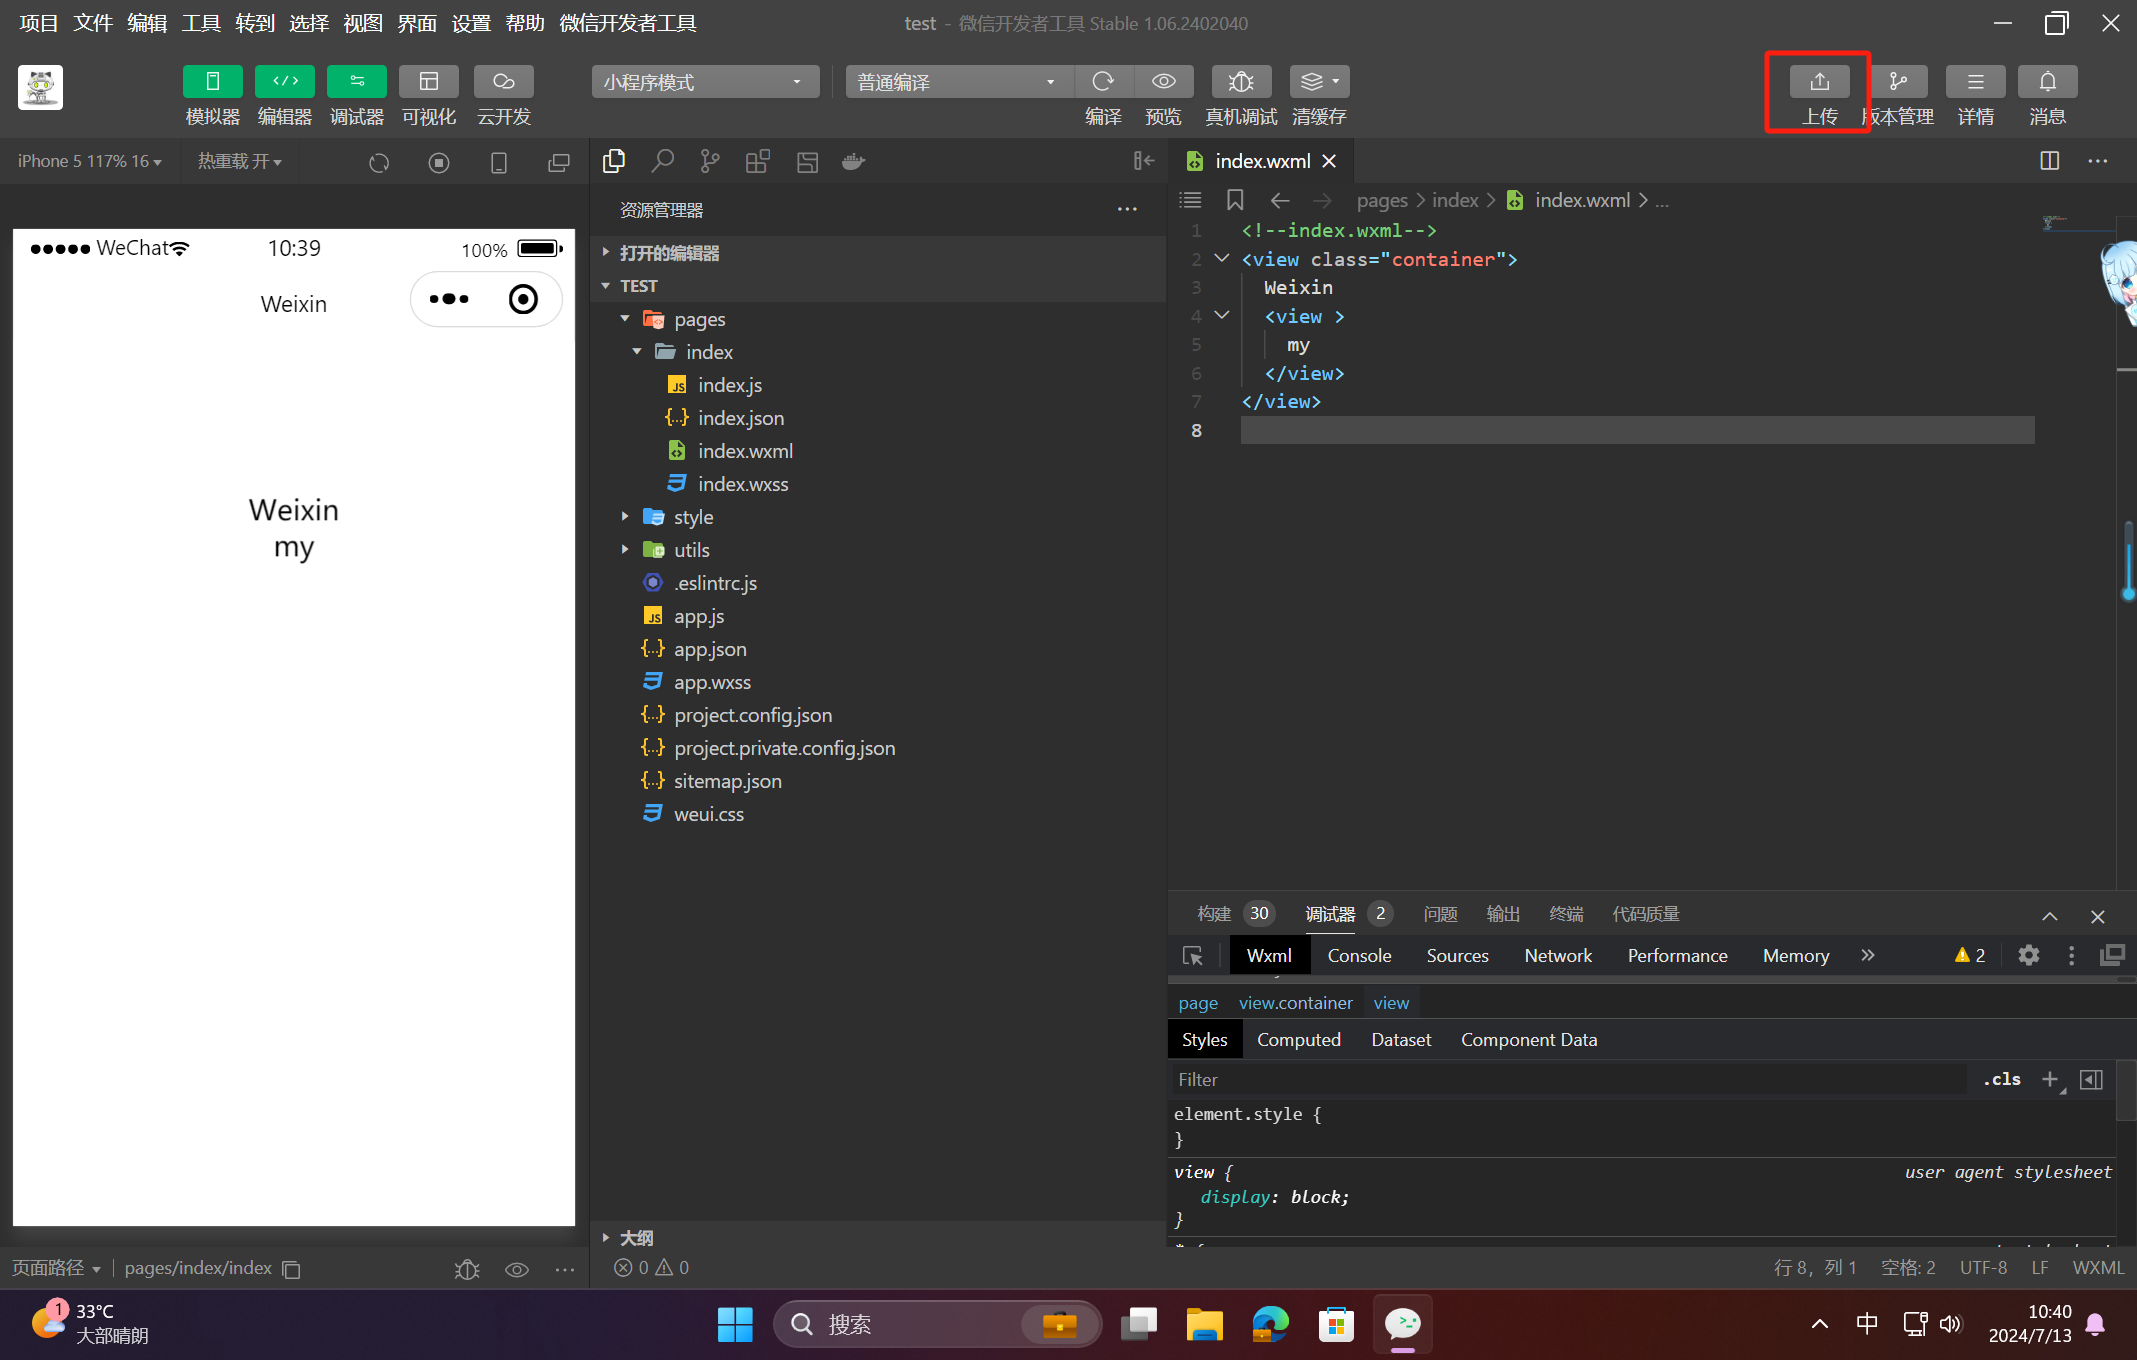The width and height of the screenshot is (2137, 1360).
Task: Open app.json in the file tree
Action: [x=709, y=649]
